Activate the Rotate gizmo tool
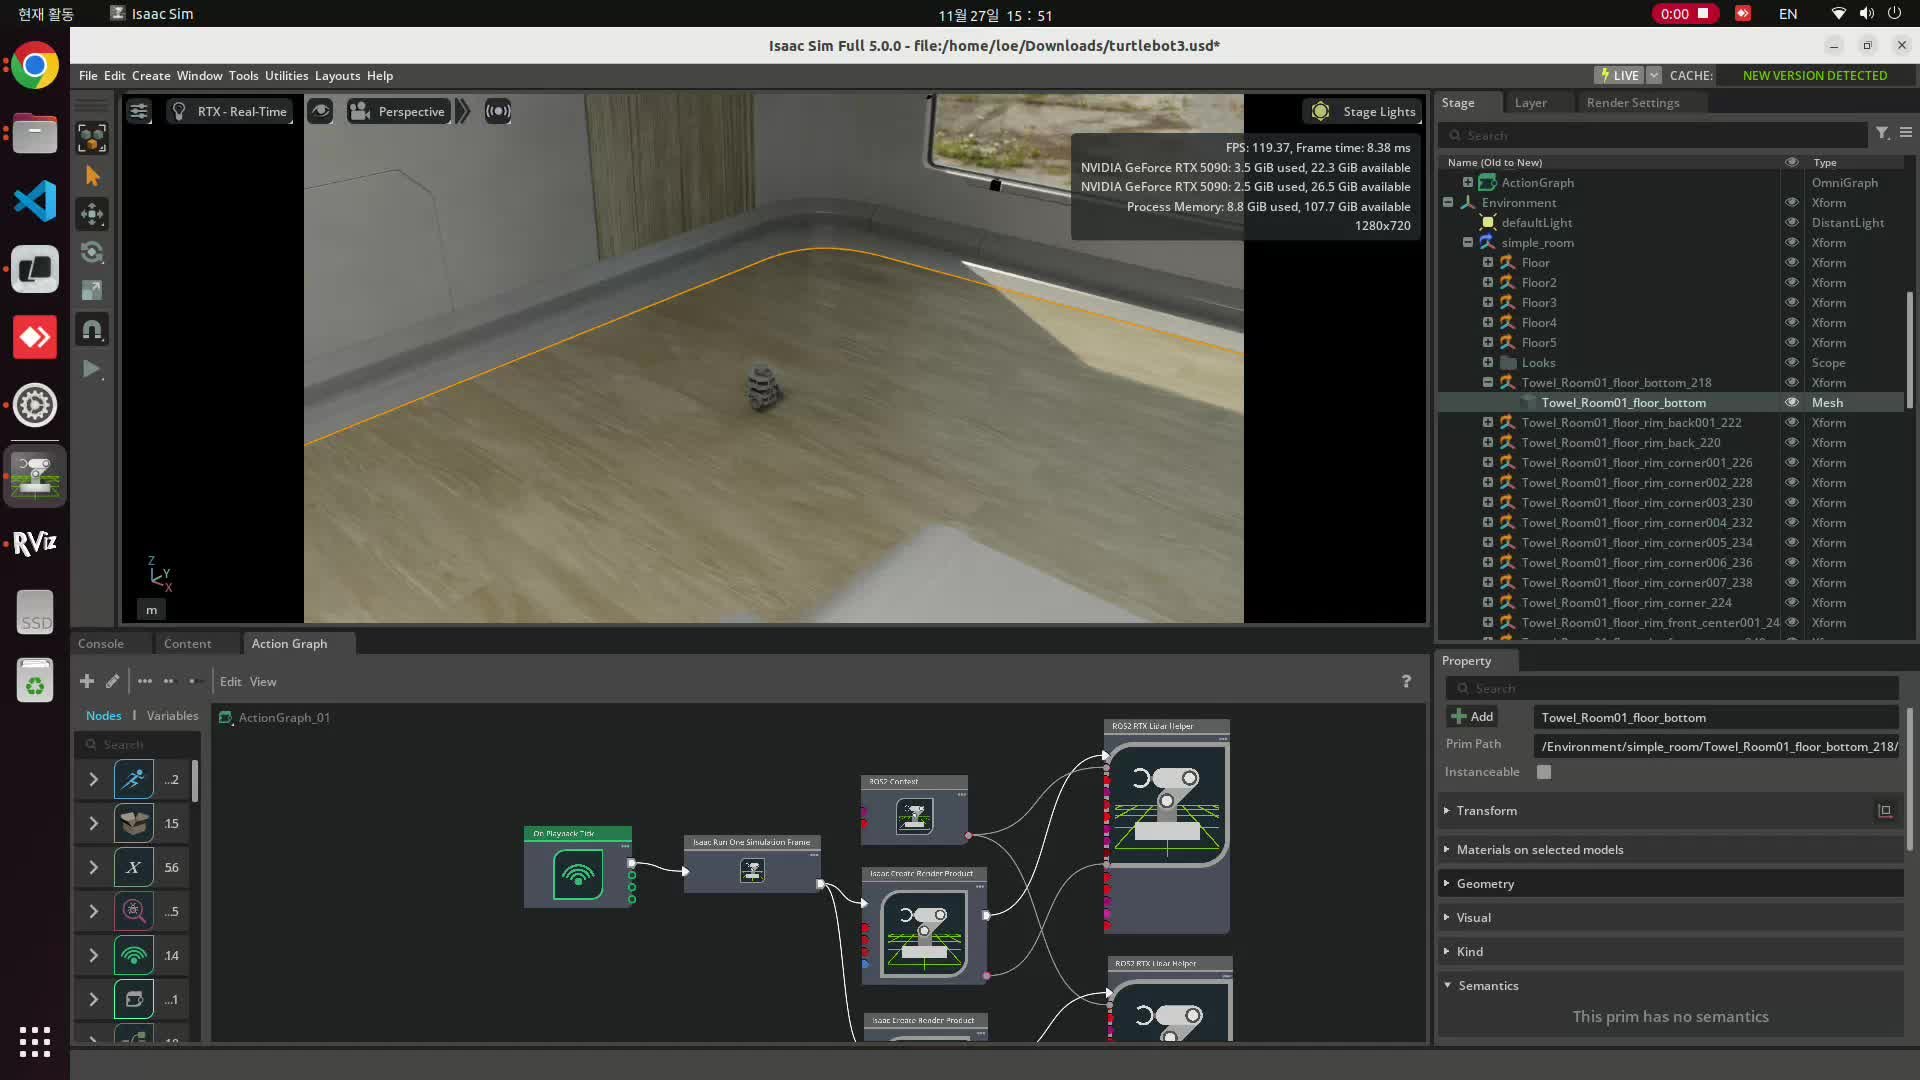The width and height of the screenshot is (1920, 1080). point(92,252)
